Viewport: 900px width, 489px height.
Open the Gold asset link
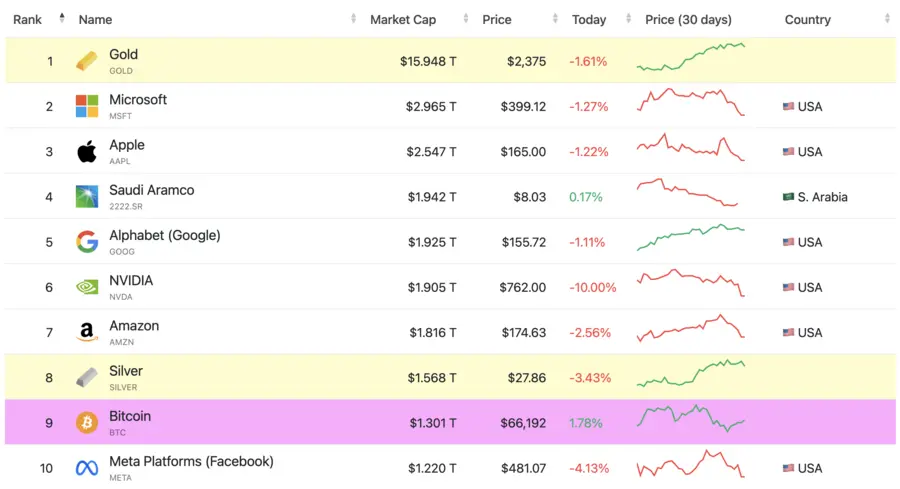(123, 55)
